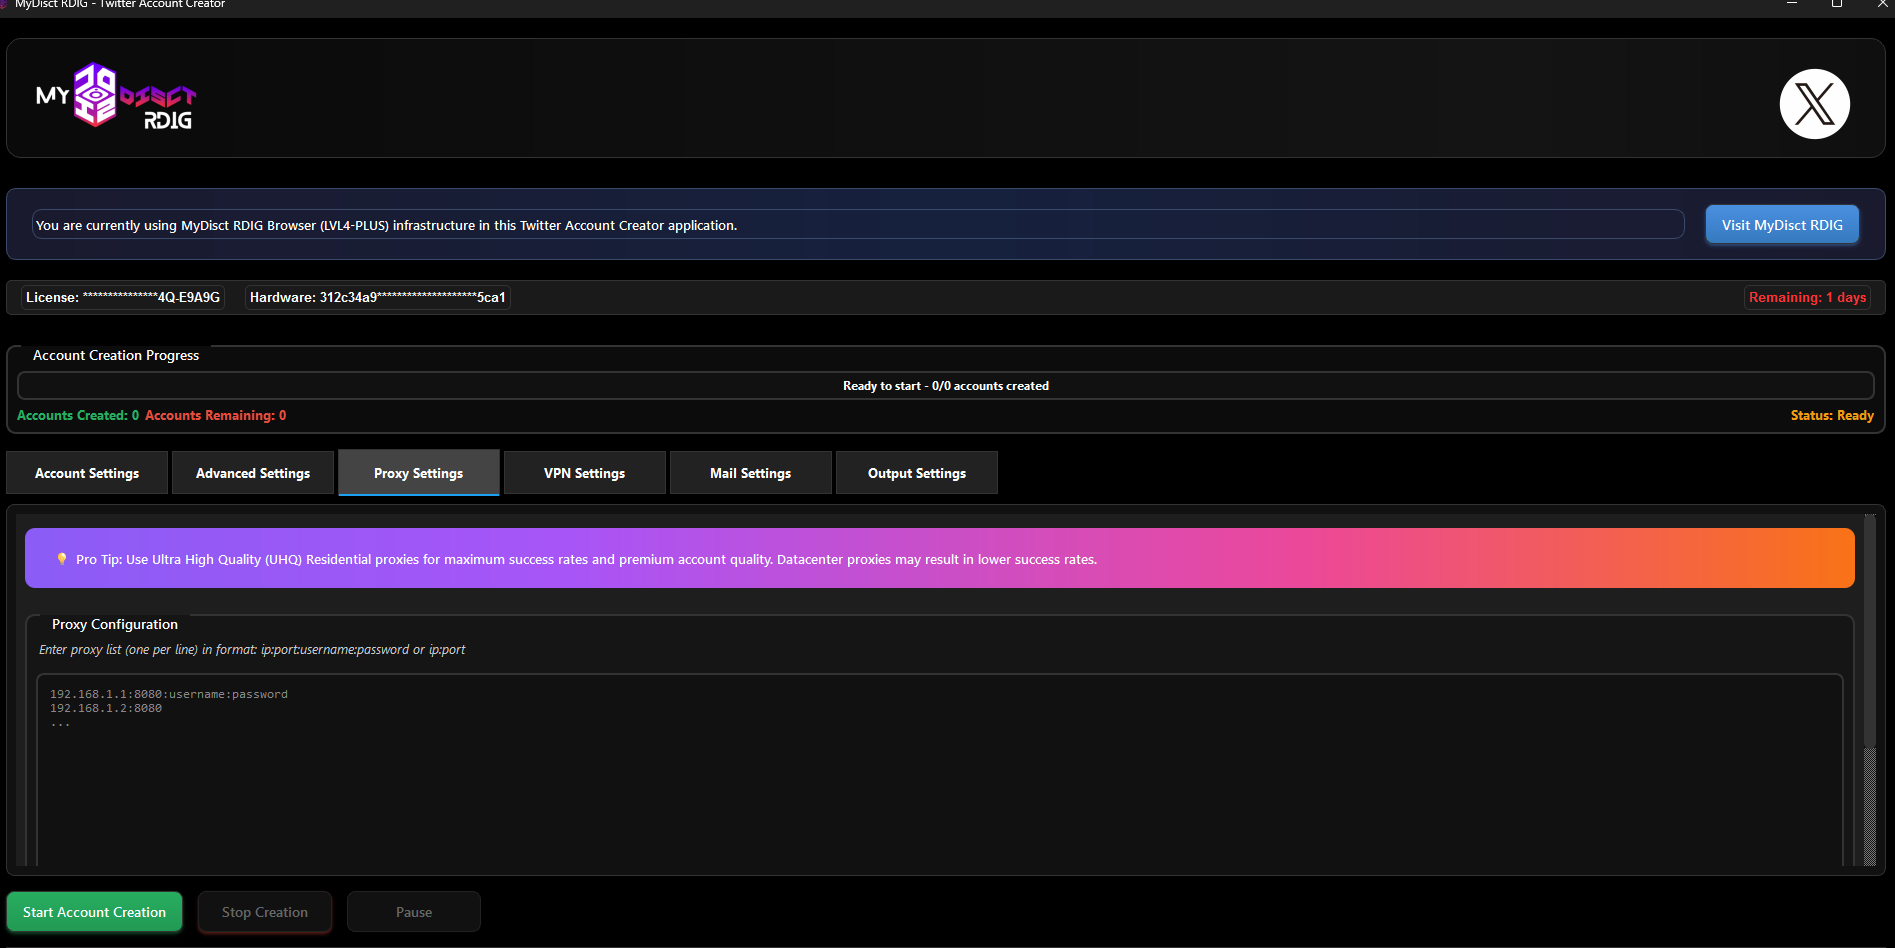Select the Proxy Settings tab
This screenshot has width=1895, height=948.
click(419, 473)
